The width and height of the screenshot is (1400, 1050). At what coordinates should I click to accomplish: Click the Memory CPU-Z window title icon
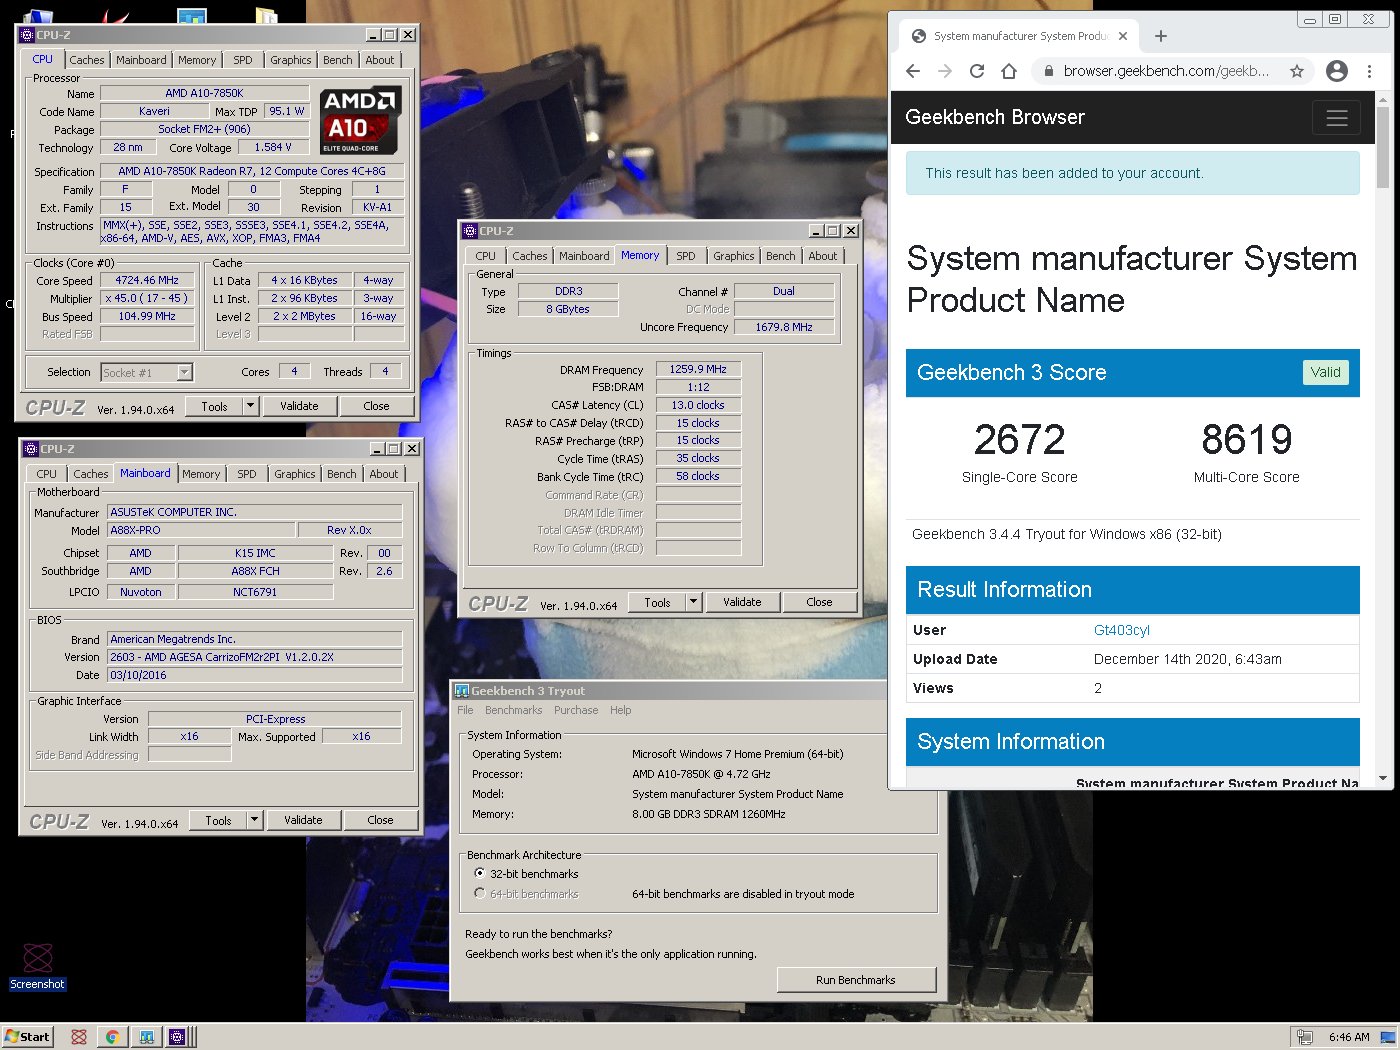(470, 231)
